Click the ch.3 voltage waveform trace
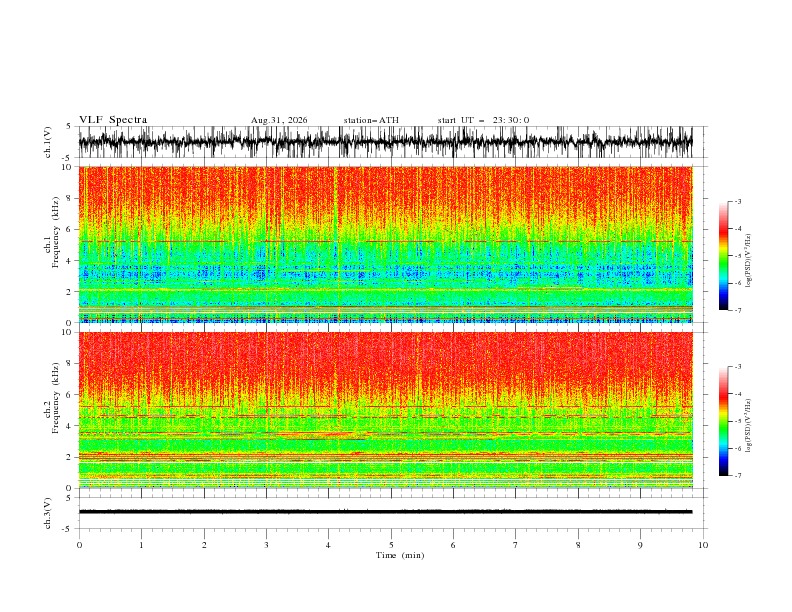This screenshot has height=612, width=792. tap(385, 512)
